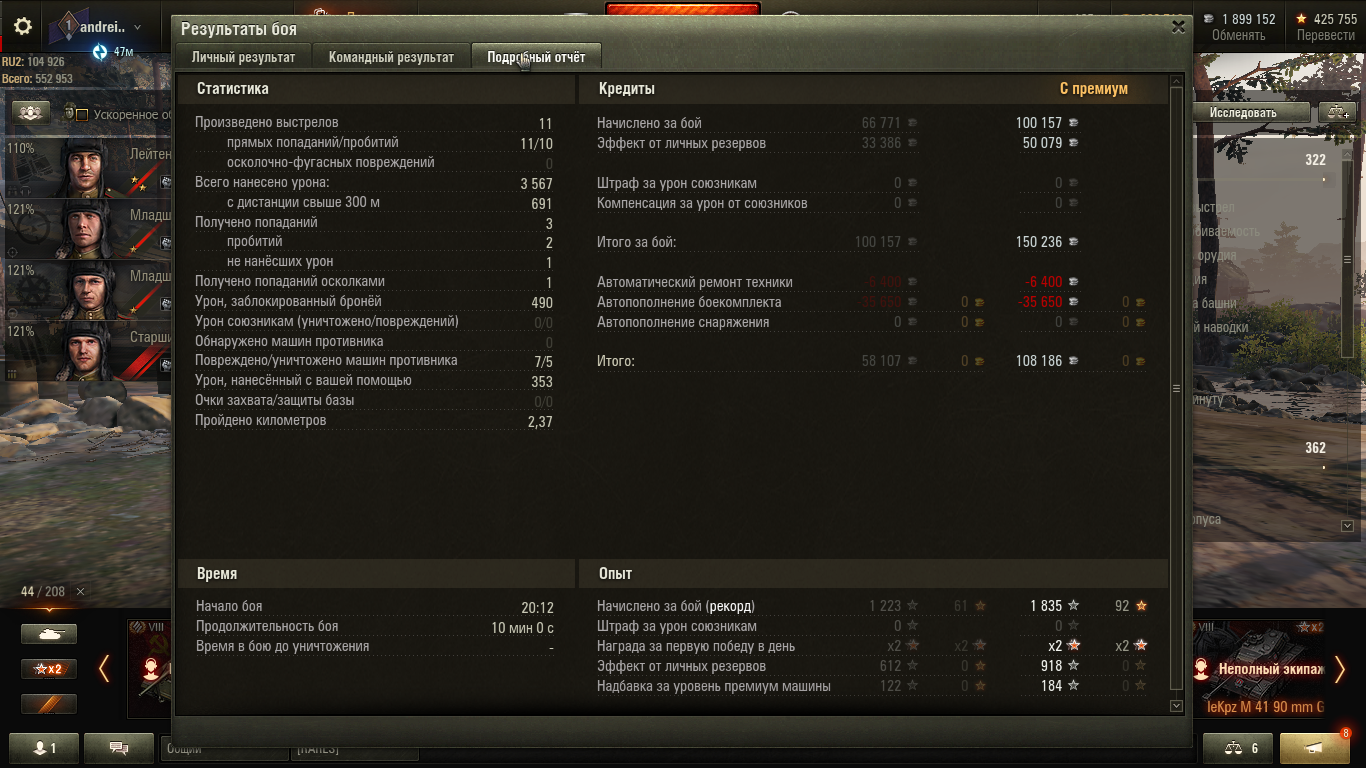Click Обменять gold exchange link

click(x=1238, y=35)
